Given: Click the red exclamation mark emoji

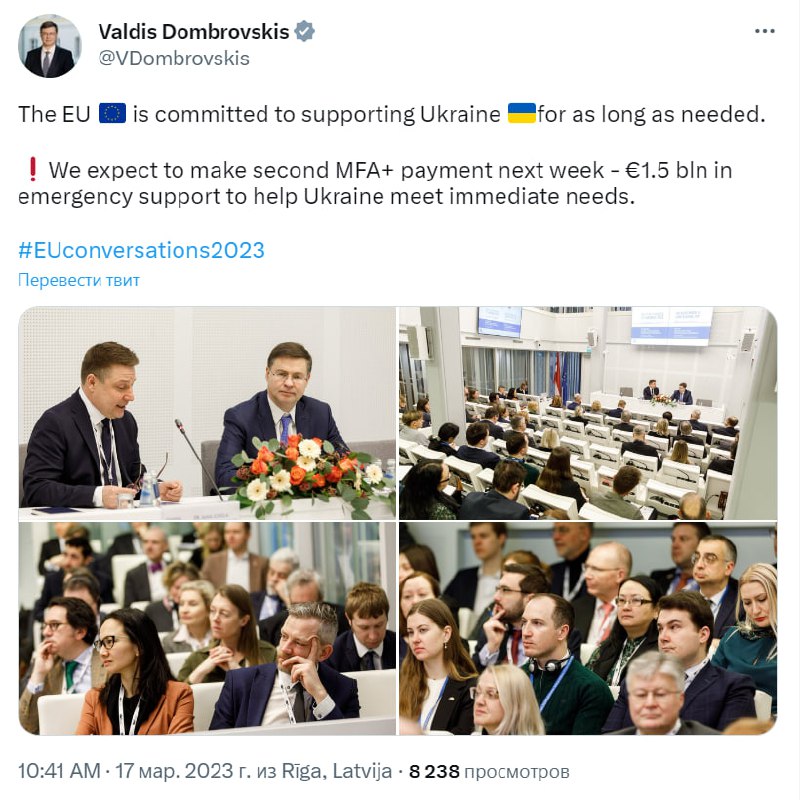Looking at the screenshot, I should (32, 169).
